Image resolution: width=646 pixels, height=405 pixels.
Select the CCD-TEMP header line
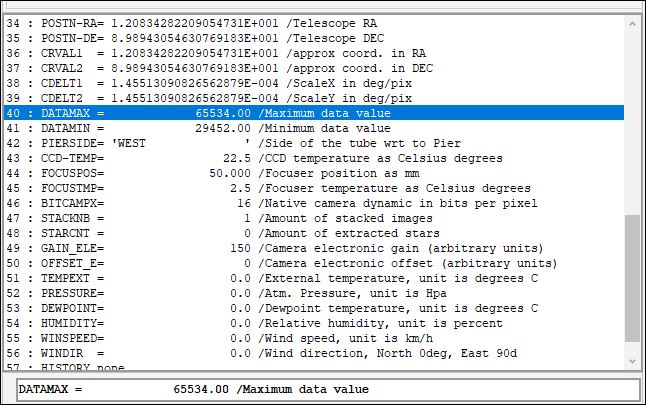click(x=200, y=159)
